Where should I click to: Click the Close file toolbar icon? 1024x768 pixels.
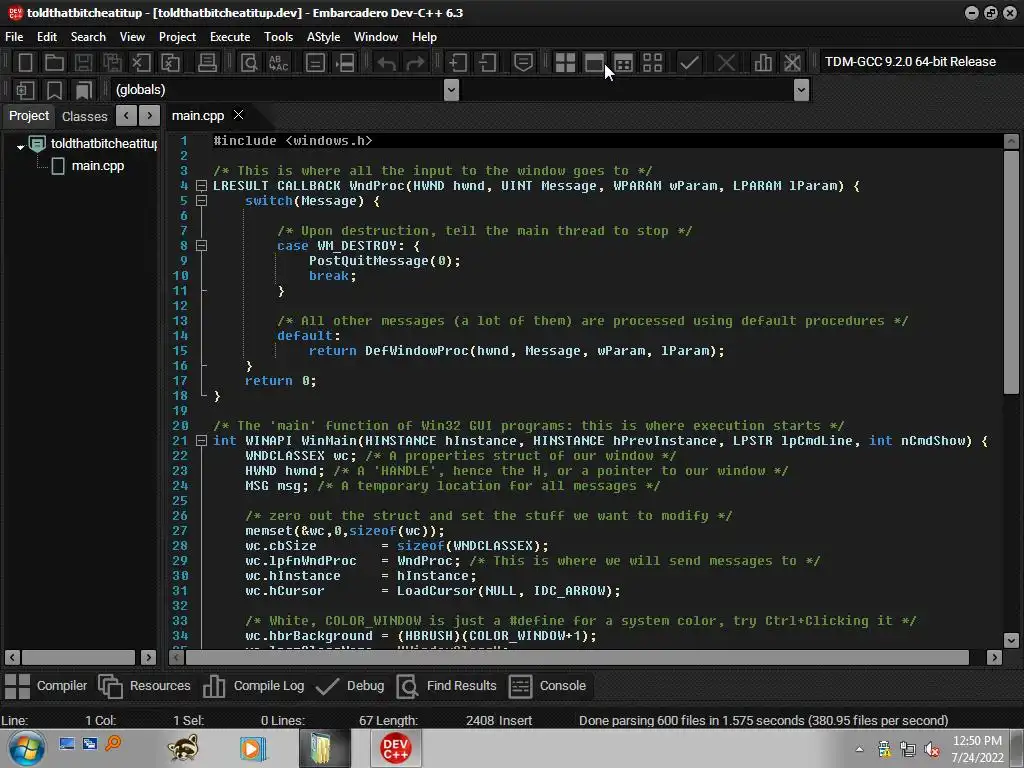(141, 63)
